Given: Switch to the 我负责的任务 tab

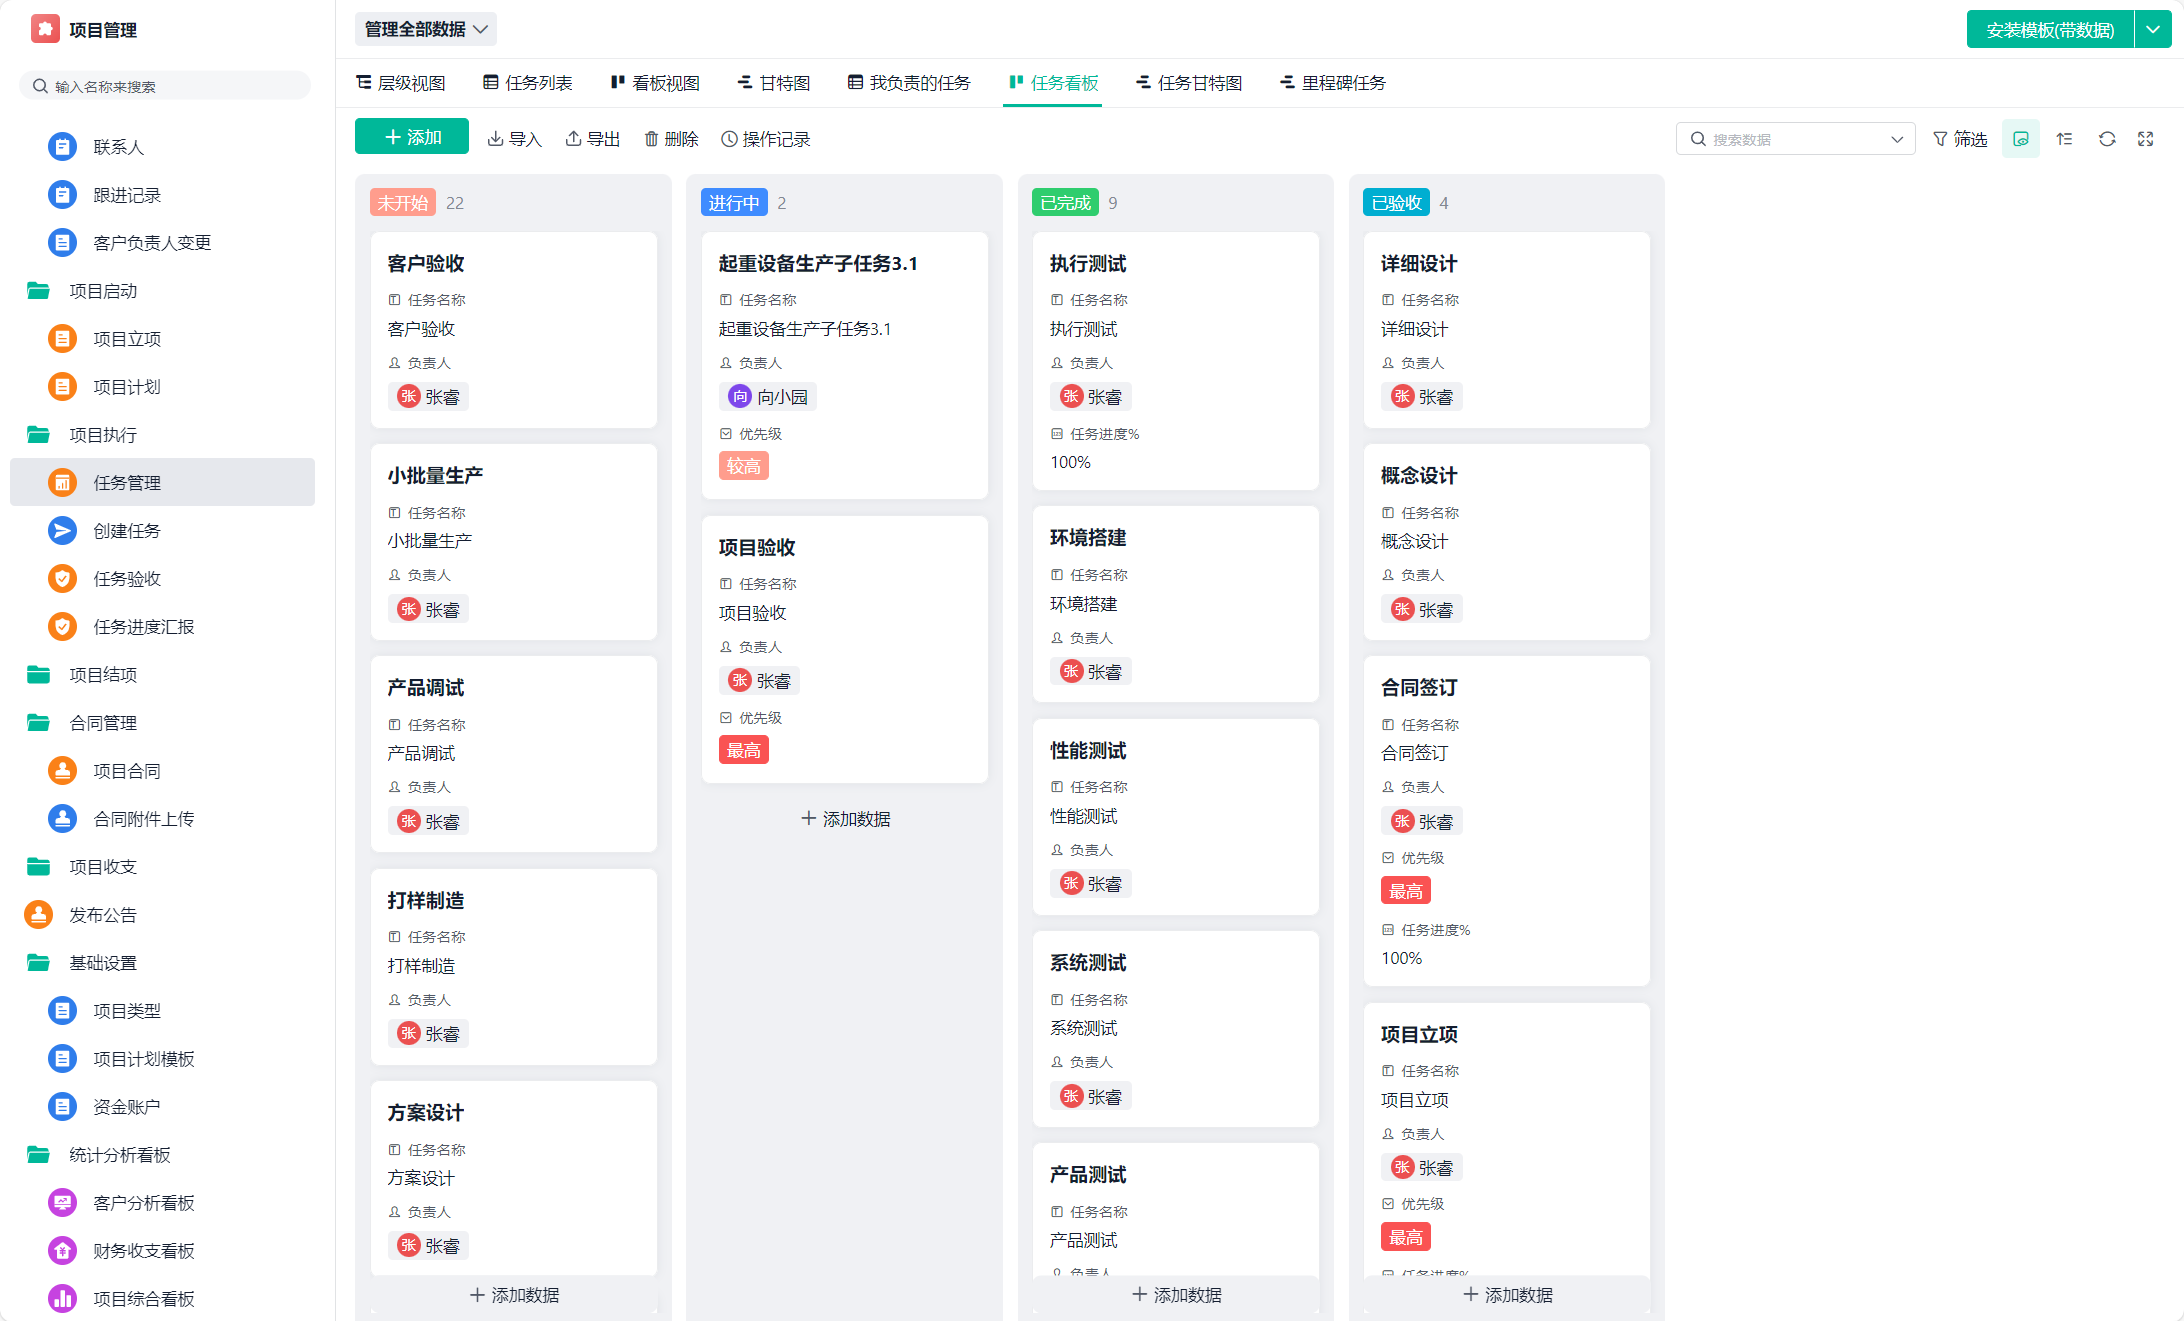Looking at the screenshot, I should click(909, 83).
